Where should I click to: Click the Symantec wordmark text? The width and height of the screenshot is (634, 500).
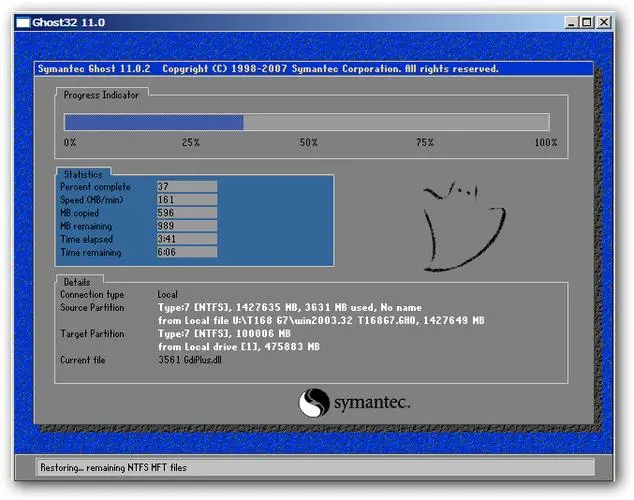372,401
